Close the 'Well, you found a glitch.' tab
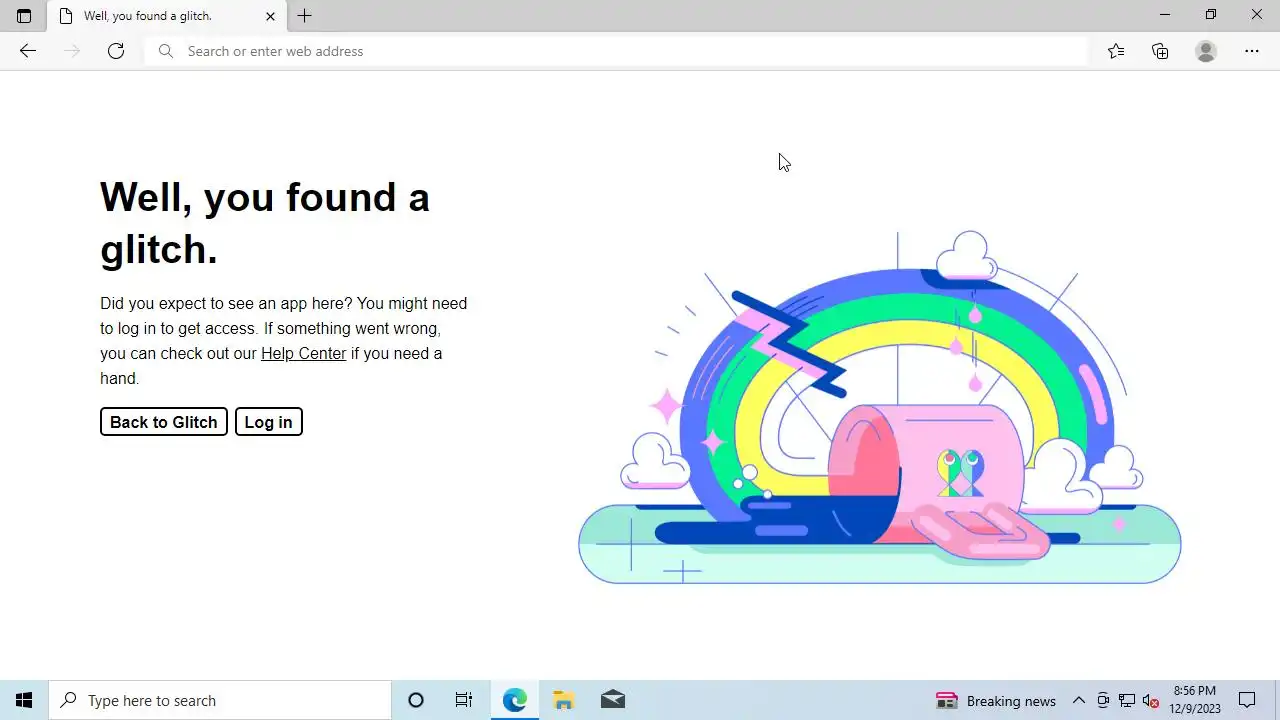1280x720 pixels. (270, 16)
